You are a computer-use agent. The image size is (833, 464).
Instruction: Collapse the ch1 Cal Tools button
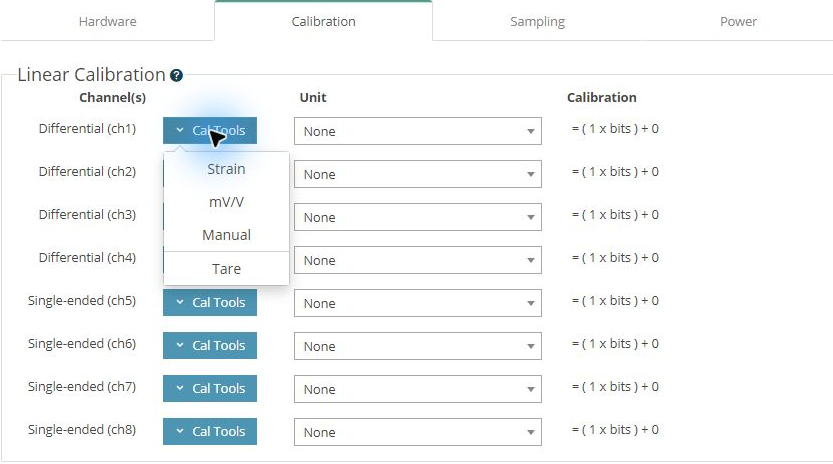(x=210, y=130)
